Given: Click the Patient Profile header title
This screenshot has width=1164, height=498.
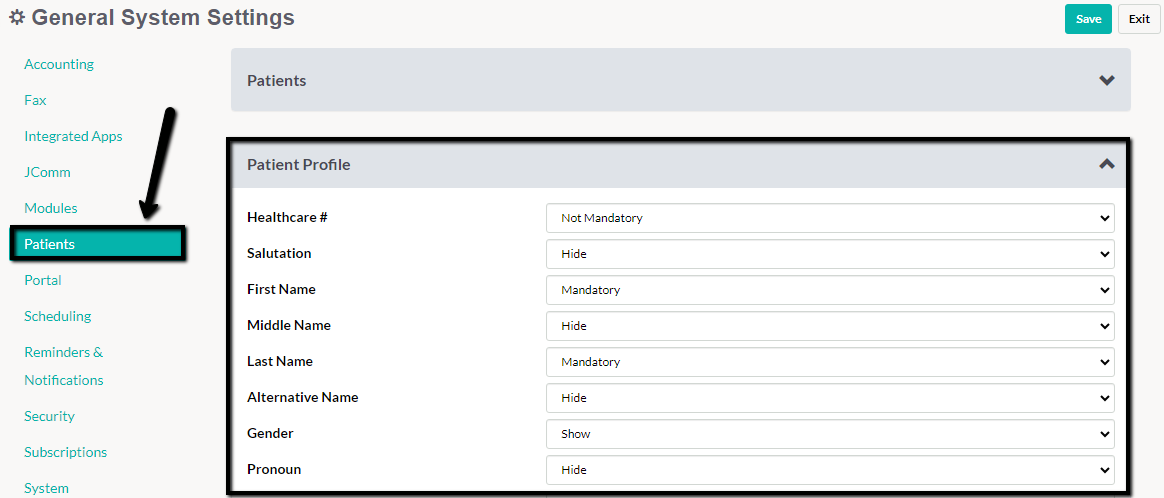Looking at the screenshot, I should 298,164.
